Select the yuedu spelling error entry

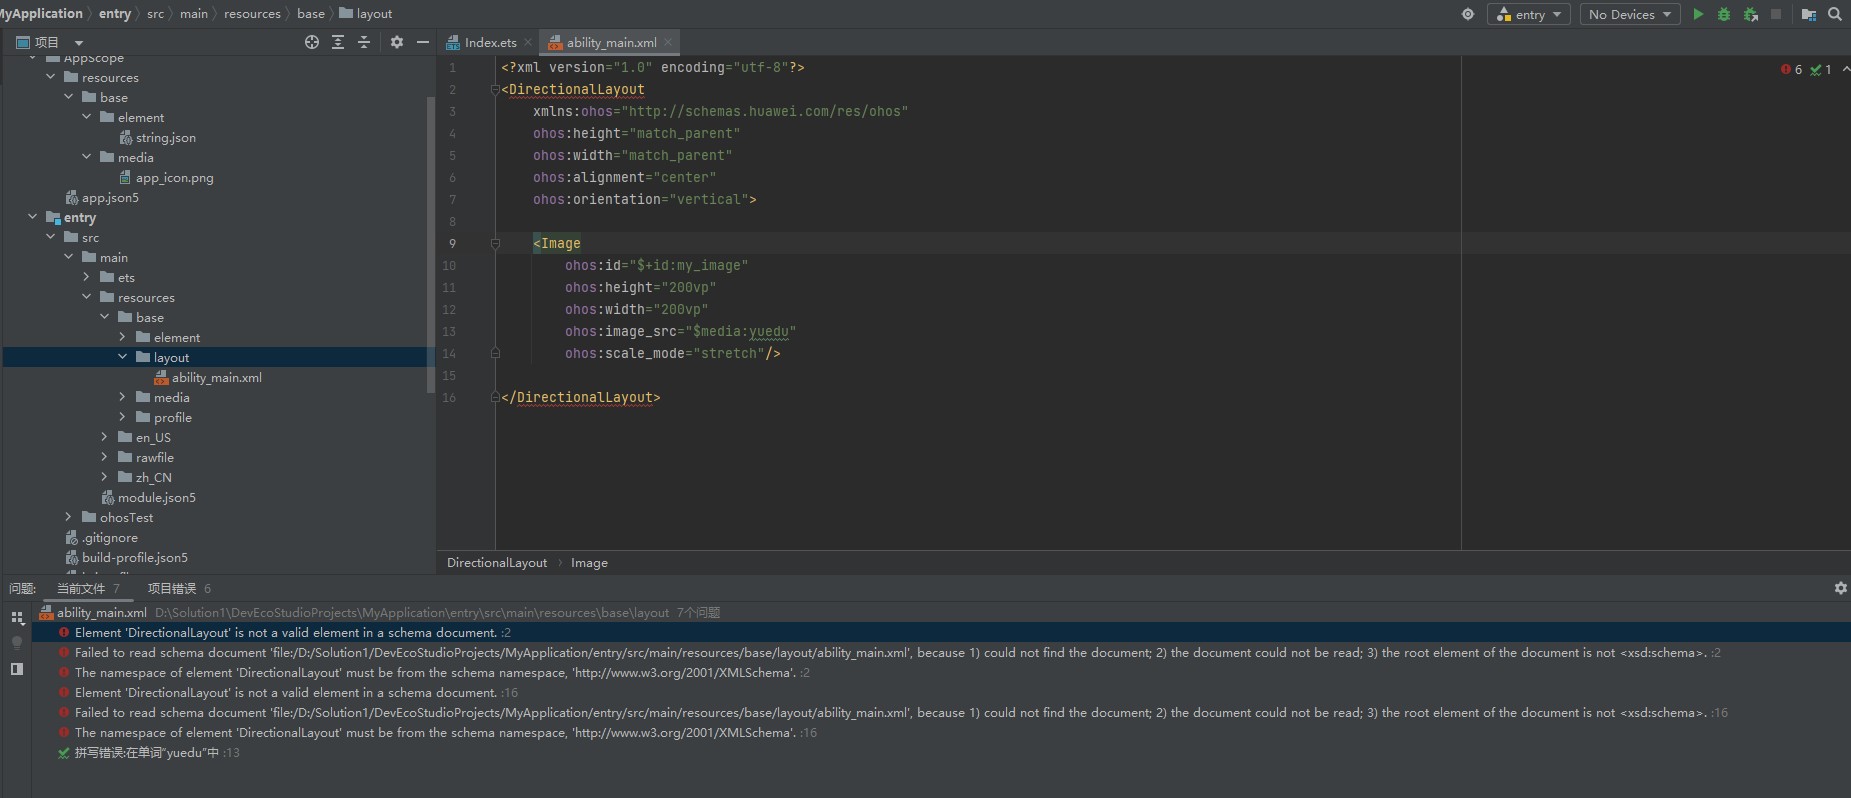pyautogui.click(x=147, y=753)
